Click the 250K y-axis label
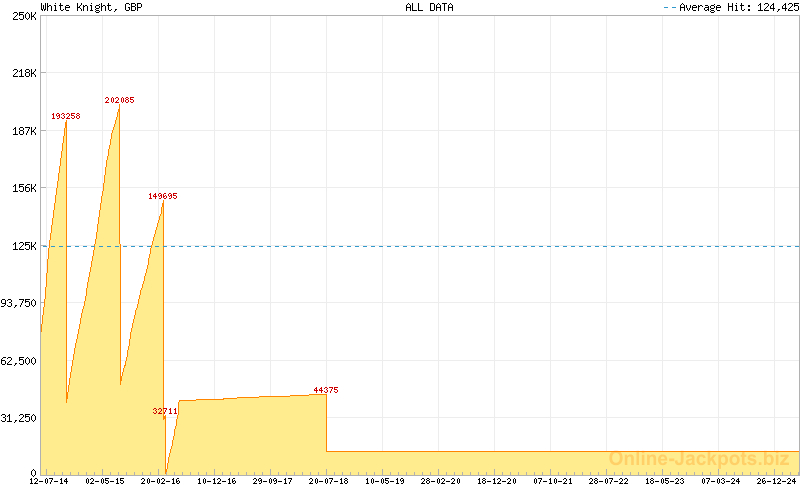Viewport: 800px width, 490px height. click(24, 16)
